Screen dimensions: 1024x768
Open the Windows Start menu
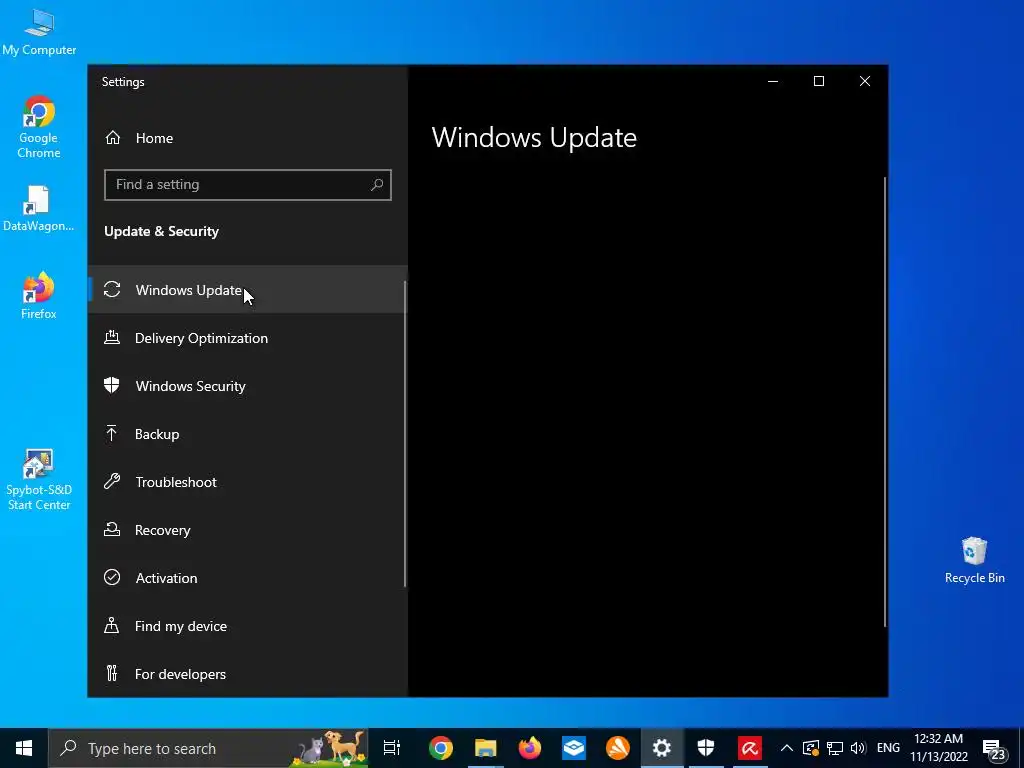click(x=24, y=748)
